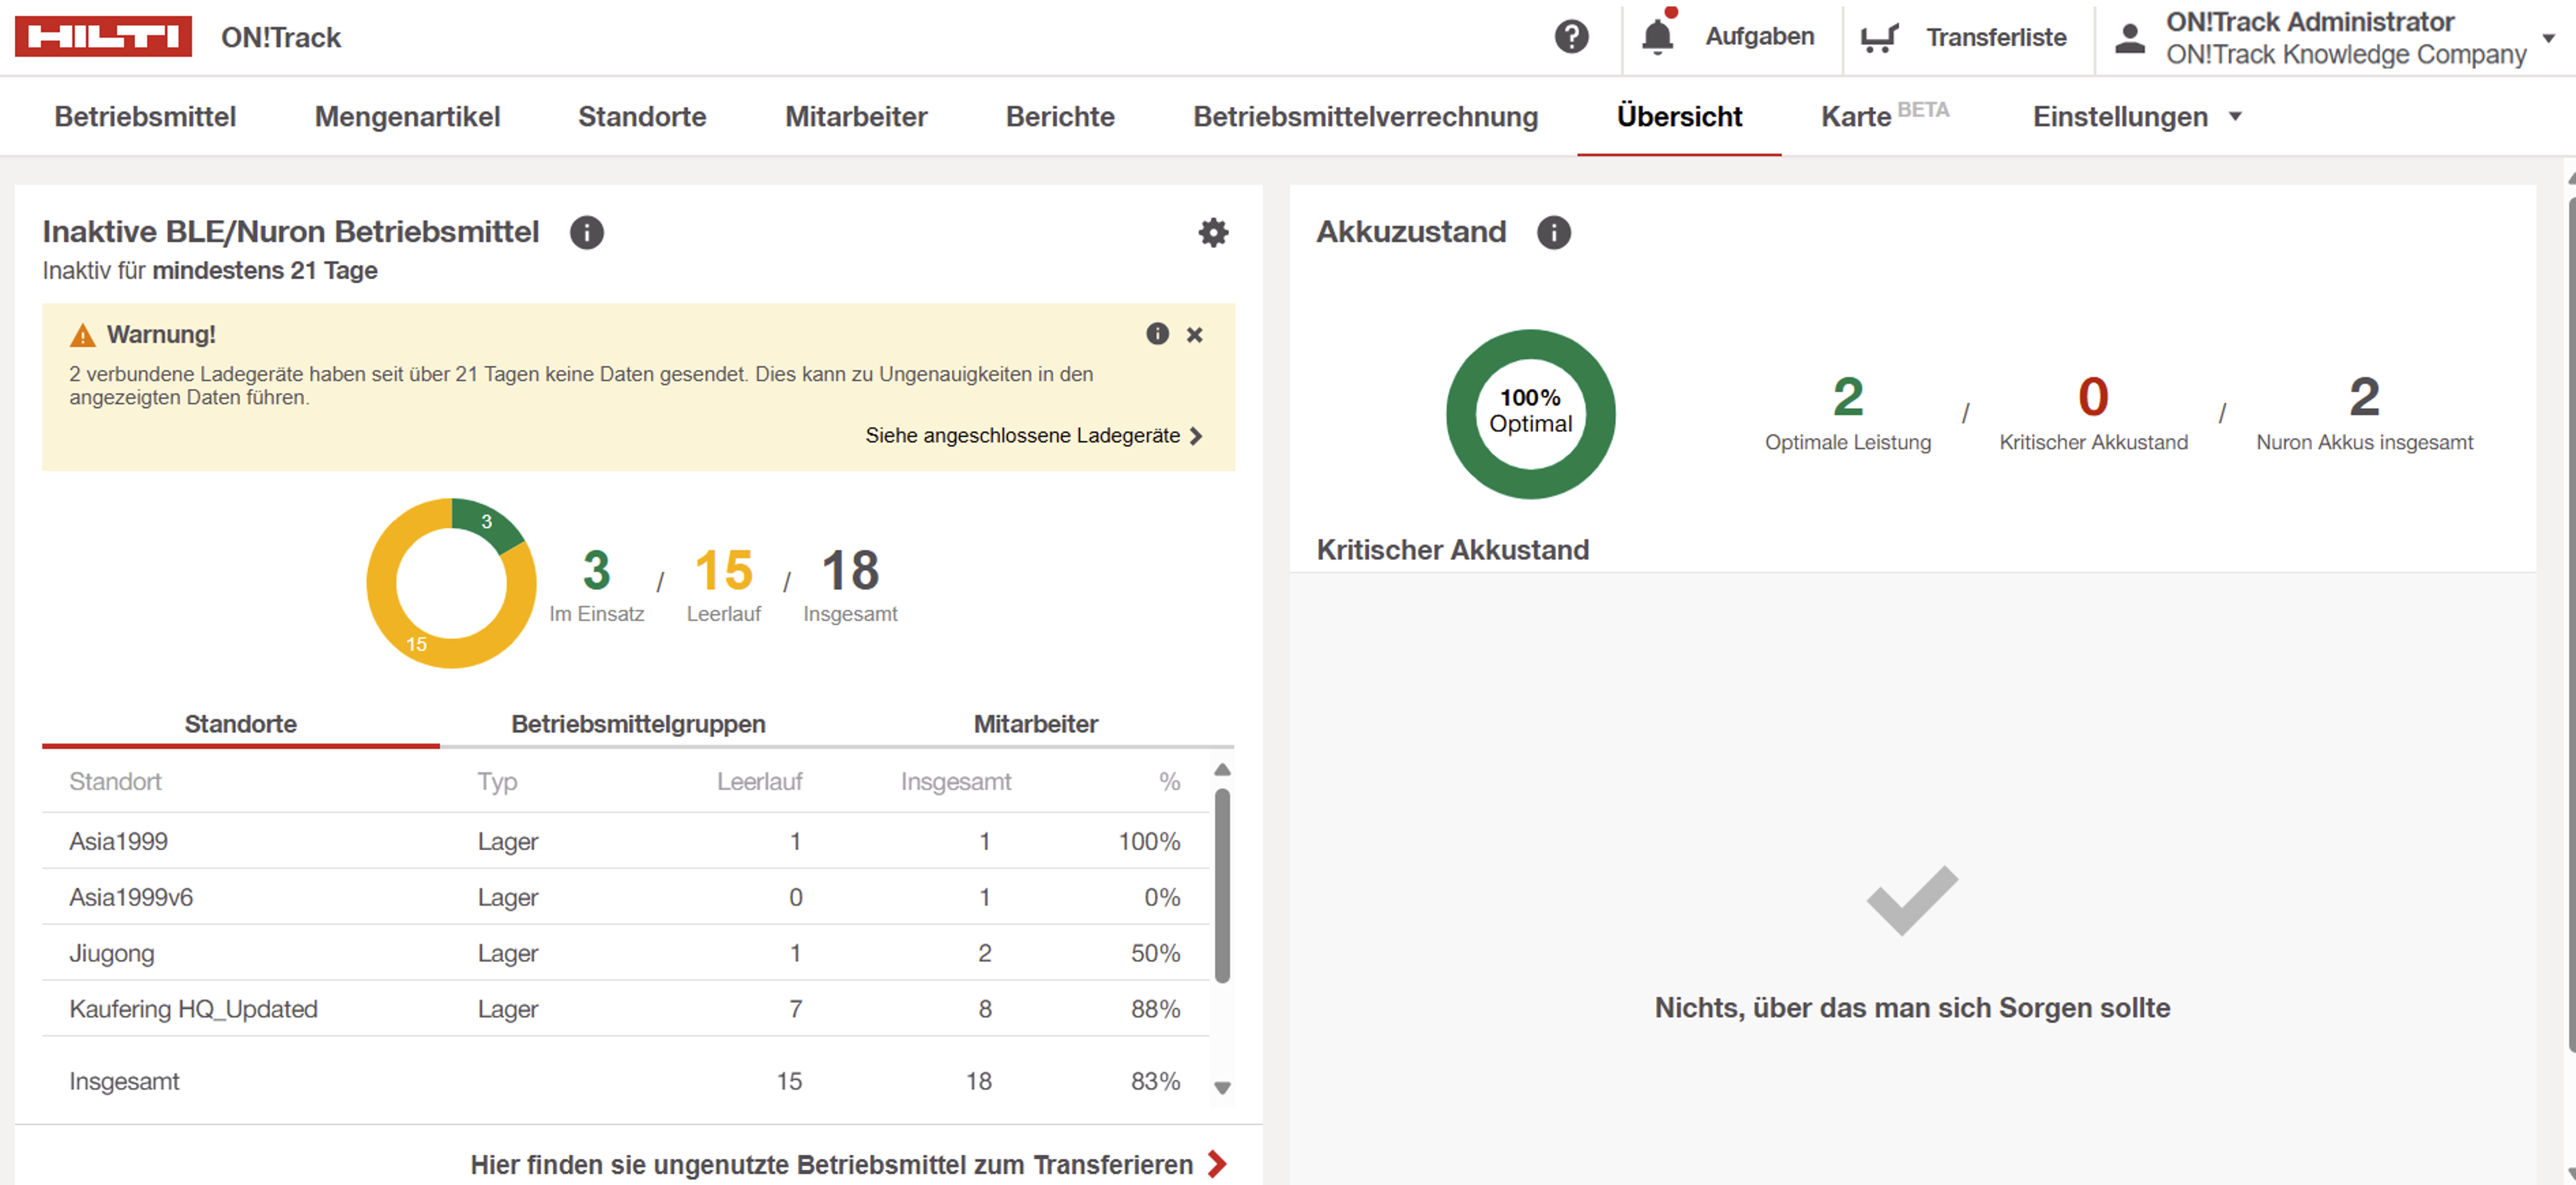Click the % column header
Screen dimensions: 2576x1185
tap(1169, 781)
